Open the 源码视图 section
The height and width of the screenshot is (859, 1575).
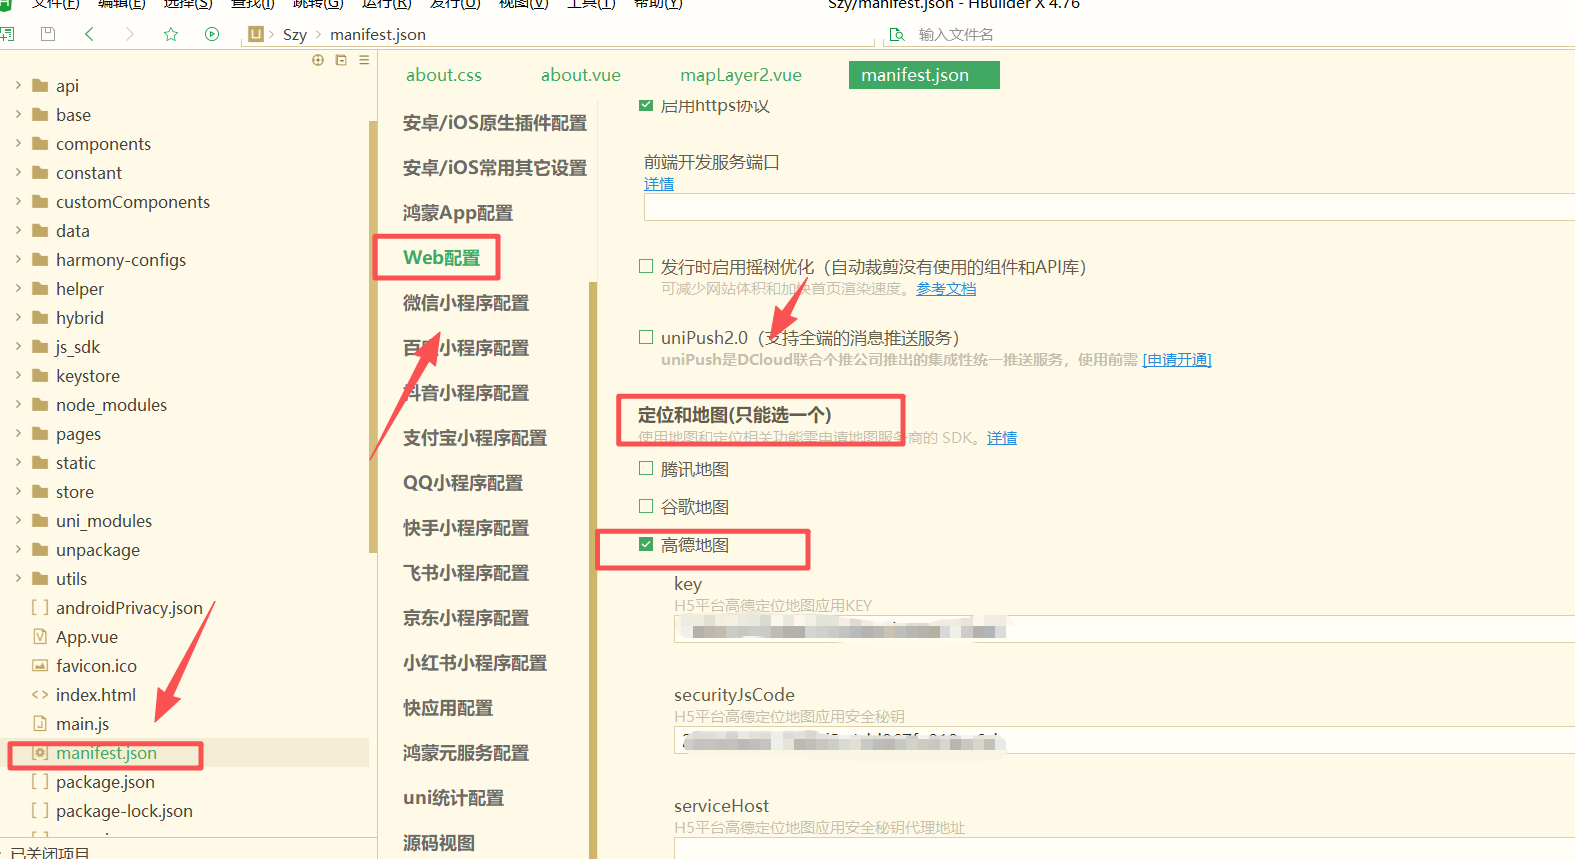[439, 842]
